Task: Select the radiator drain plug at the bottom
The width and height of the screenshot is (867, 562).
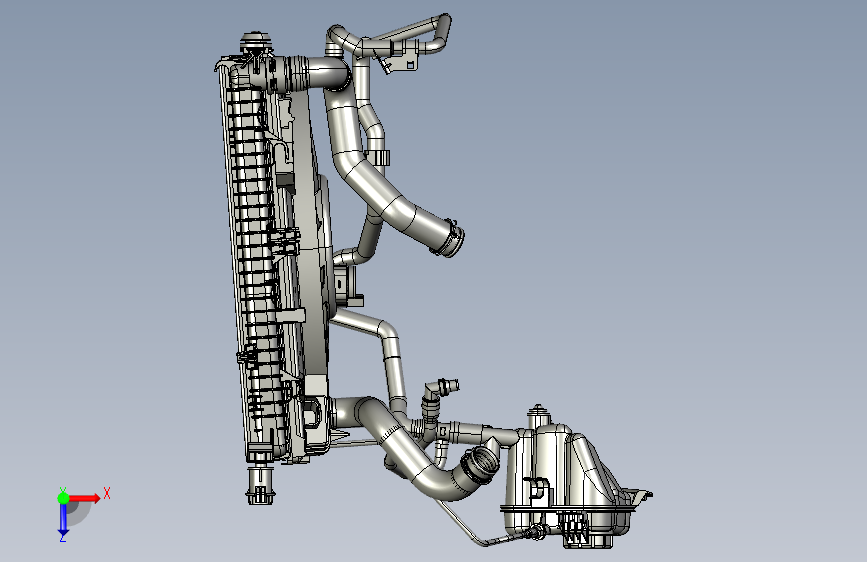Action: [x=259, y=486]
